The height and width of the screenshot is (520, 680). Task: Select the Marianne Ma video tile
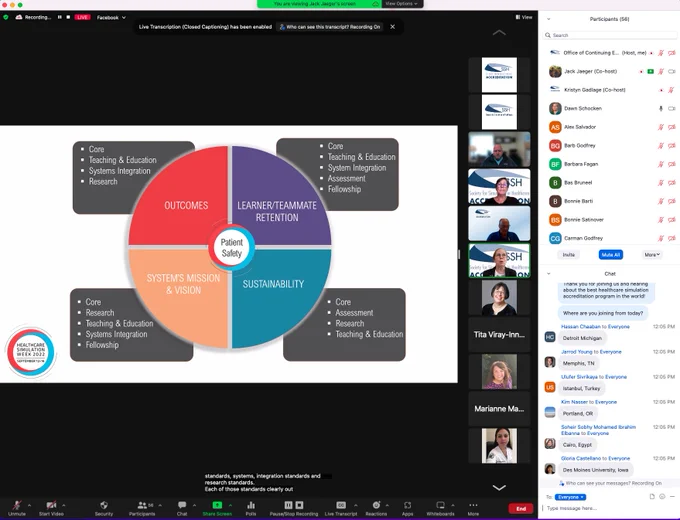499,409
